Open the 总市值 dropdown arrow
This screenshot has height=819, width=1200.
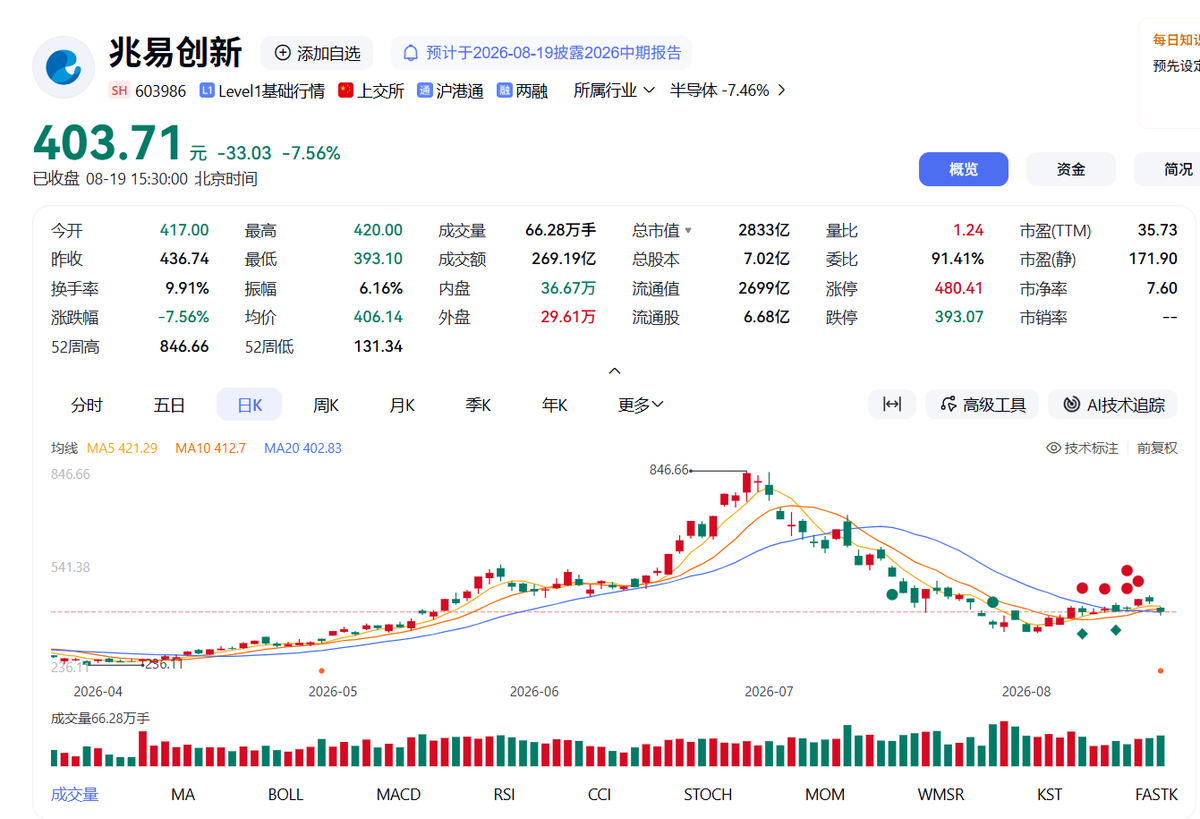pyautogui.click(x=688, y=231)
